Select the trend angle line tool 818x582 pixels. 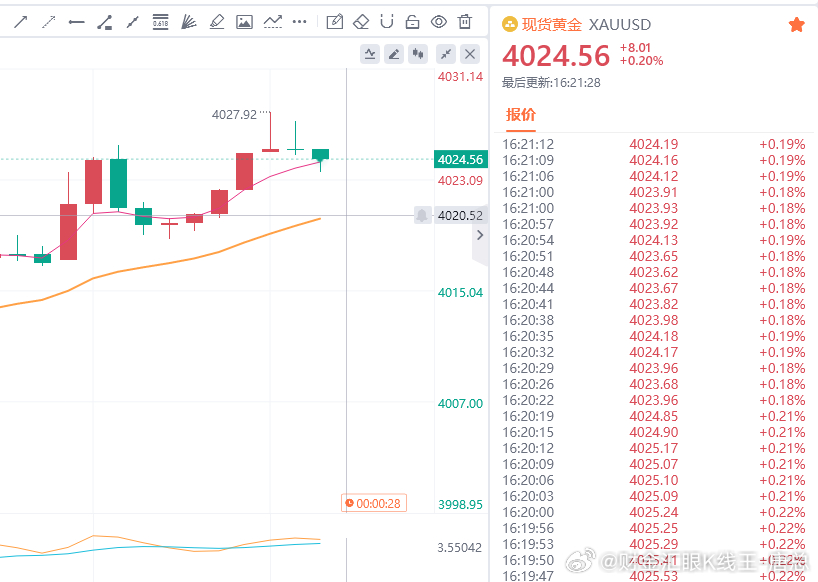pyautogui.click(x=104, y=22)
